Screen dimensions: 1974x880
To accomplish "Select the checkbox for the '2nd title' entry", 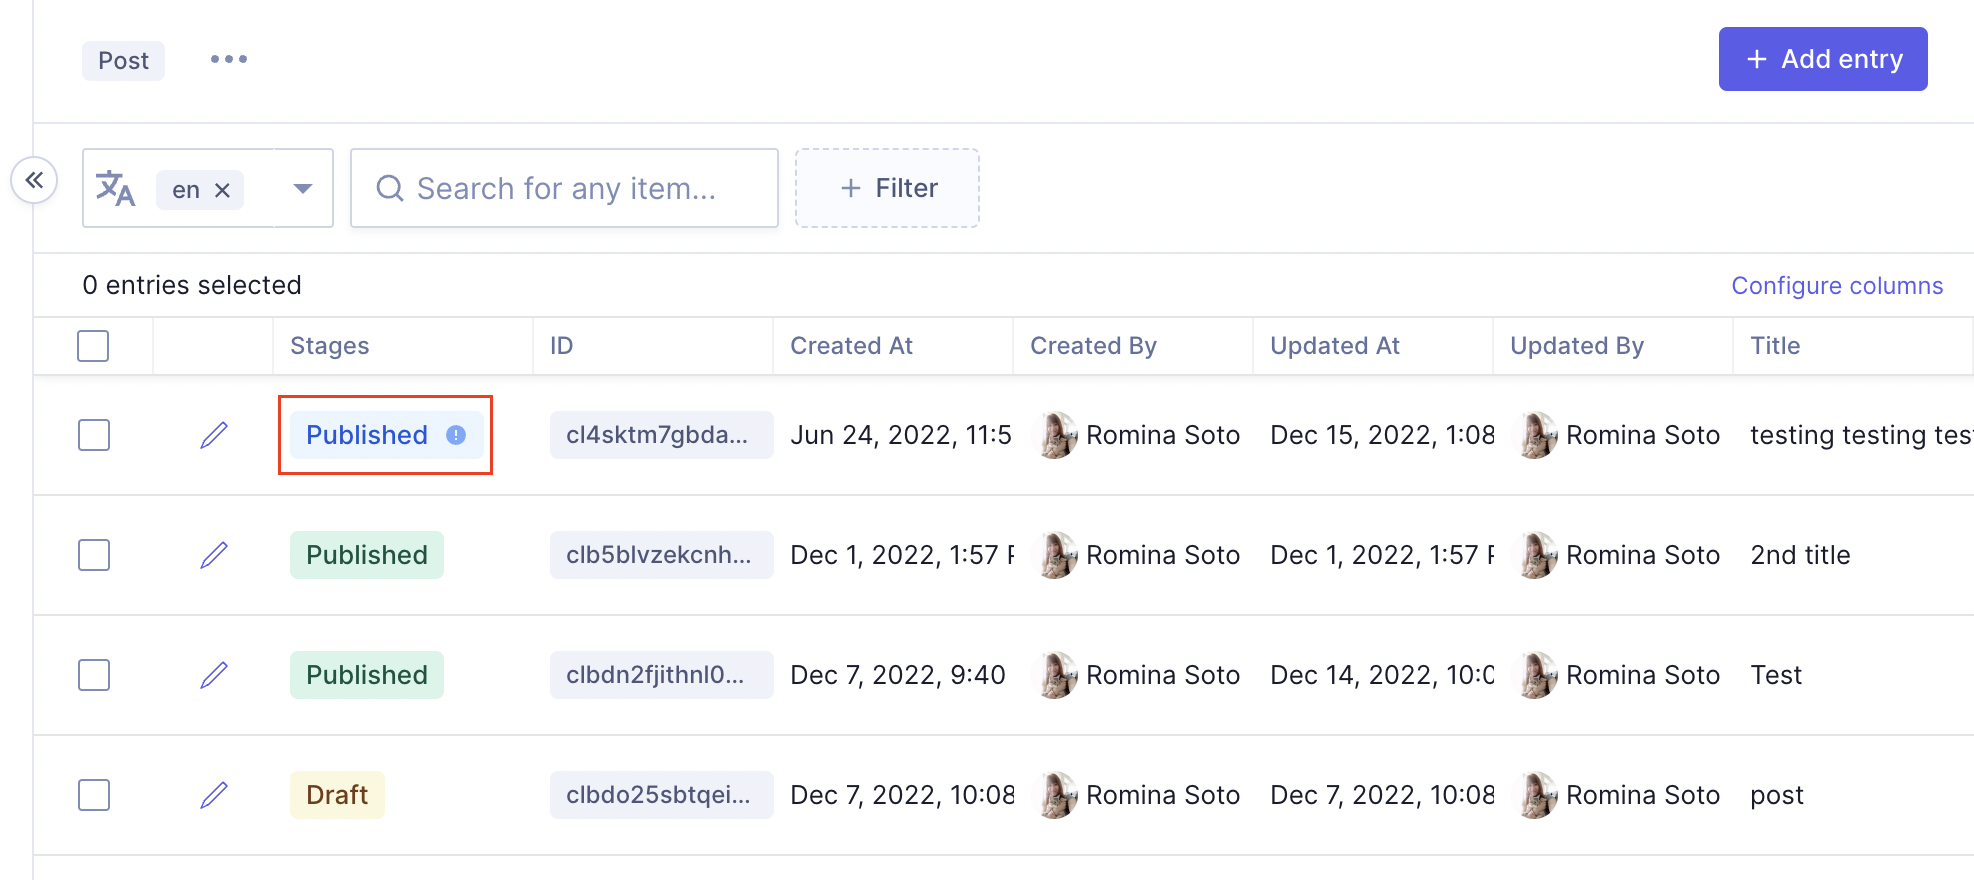I will [94, 555].
